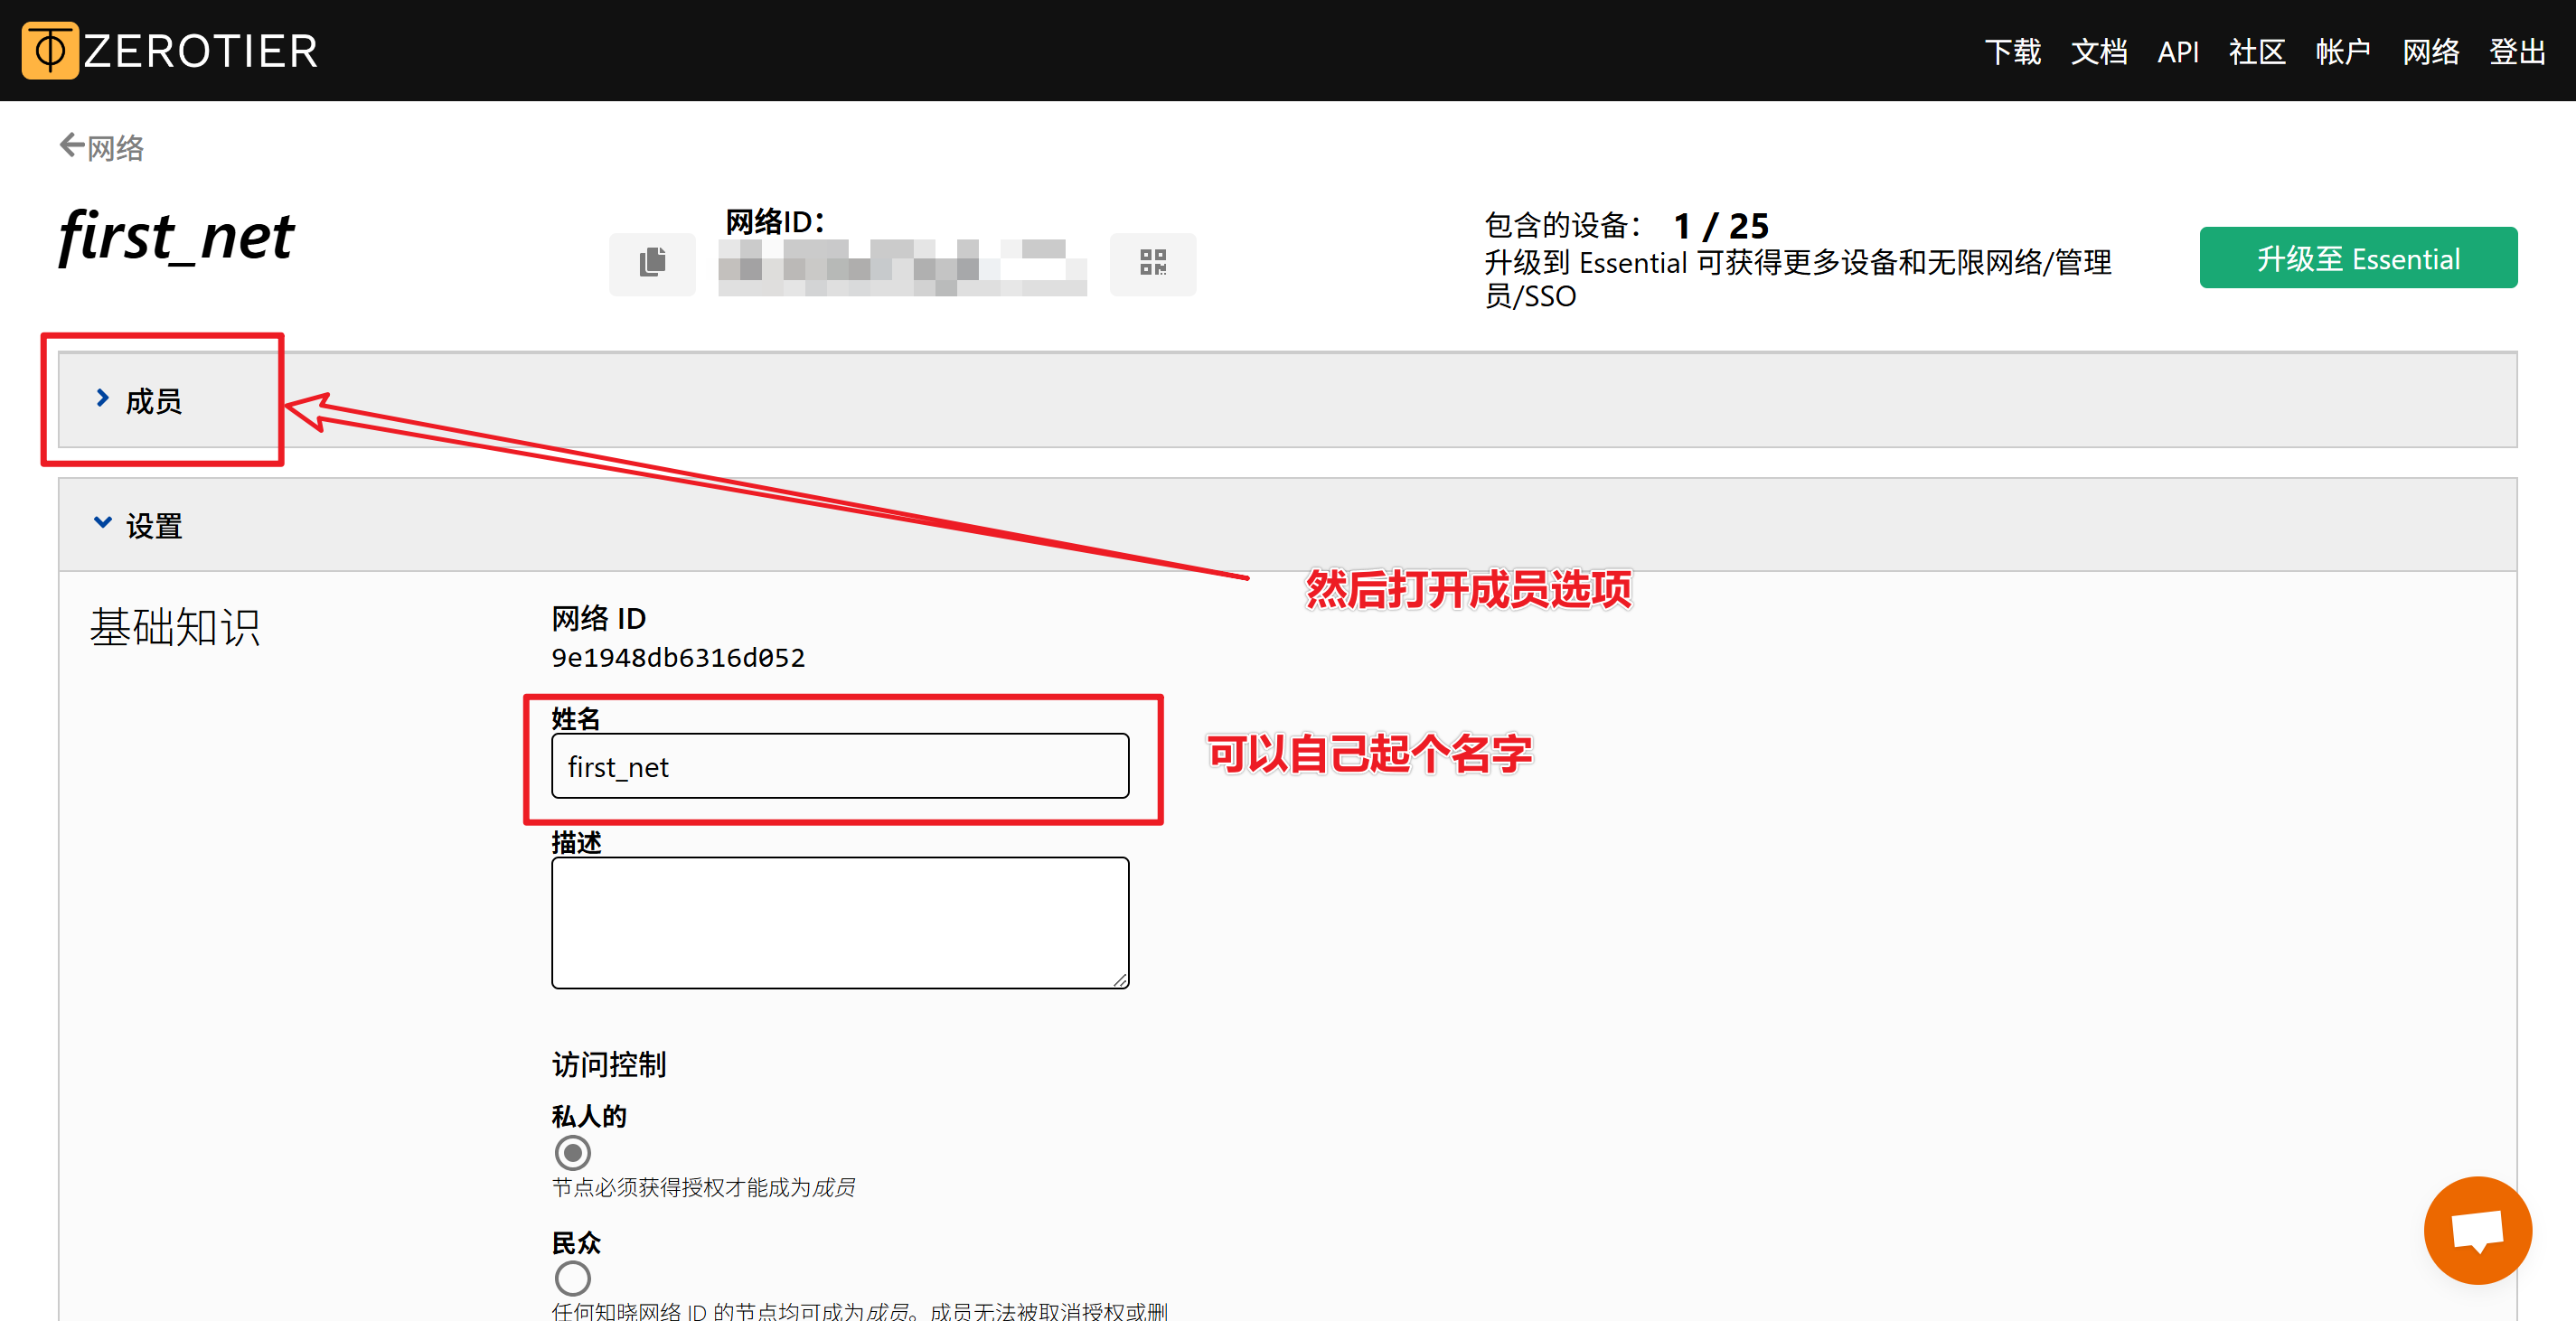Expand the 成员 section
The width and height of the screenshot is (2576, 1321).
pyautogui.click(x=1287, y=400)
